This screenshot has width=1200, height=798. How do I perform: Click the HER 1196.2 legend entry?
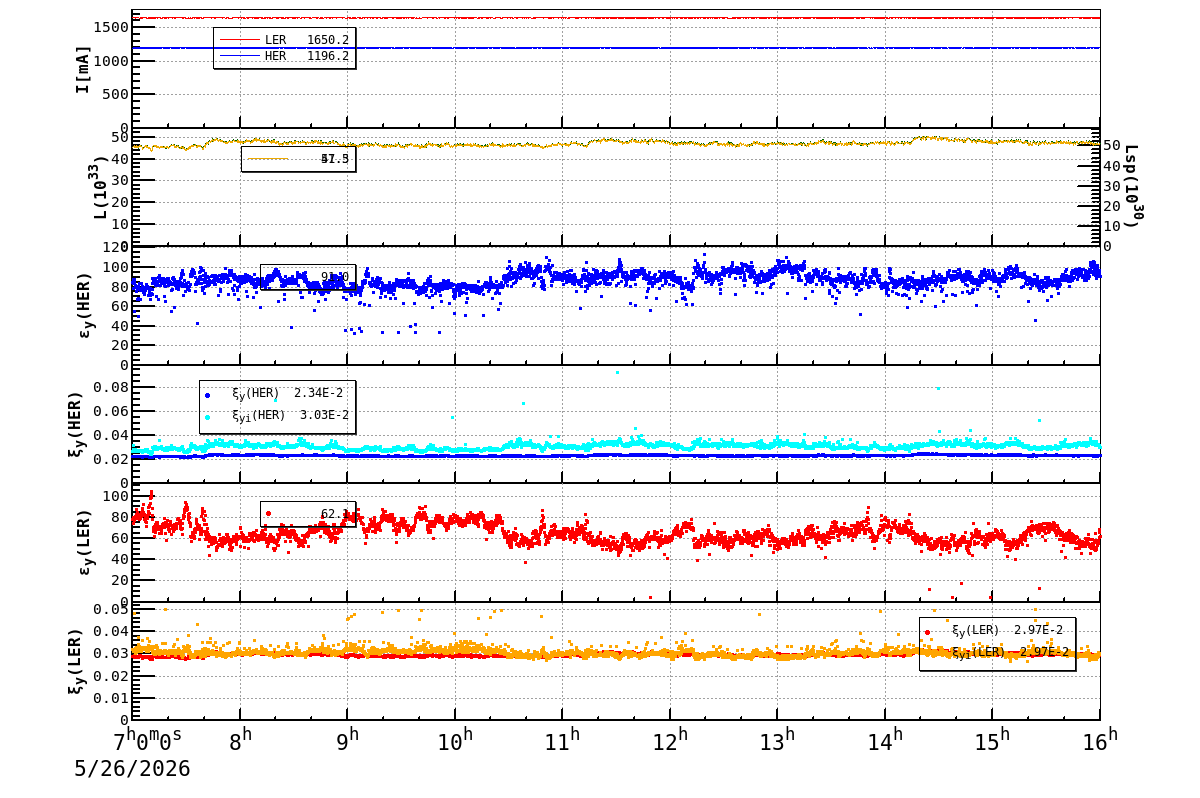pyautogui.click(x=284, y=56)
